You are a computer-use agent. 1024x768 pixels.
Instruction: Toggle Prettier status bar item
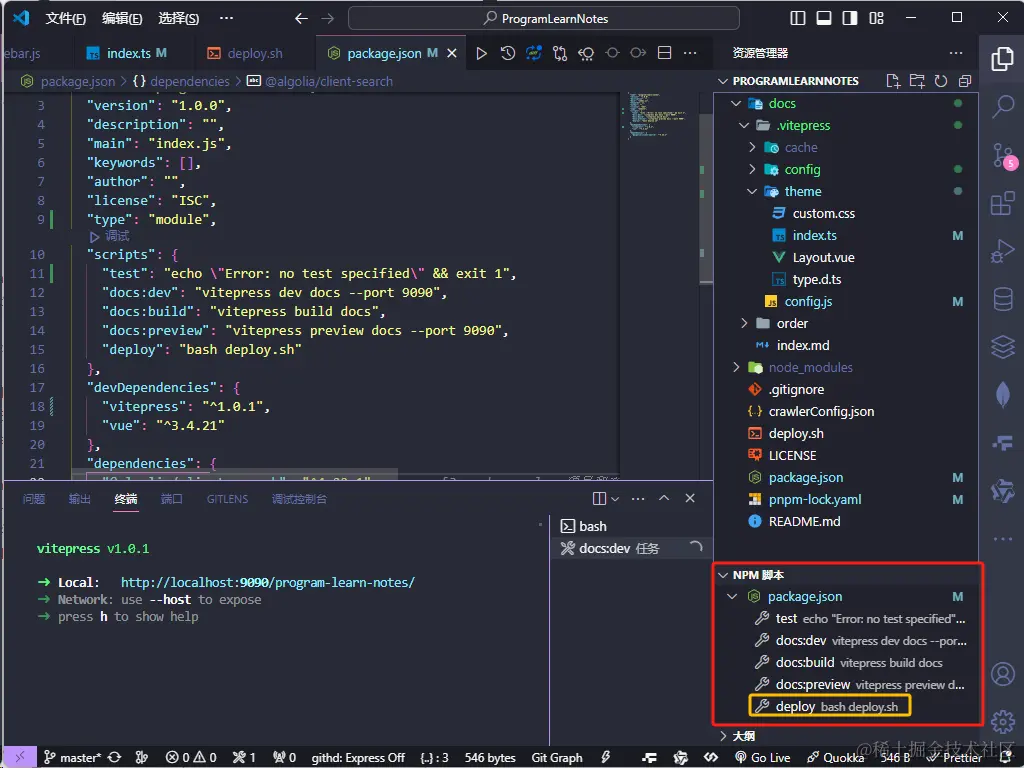pyautogui.click(x=955, y=758)
